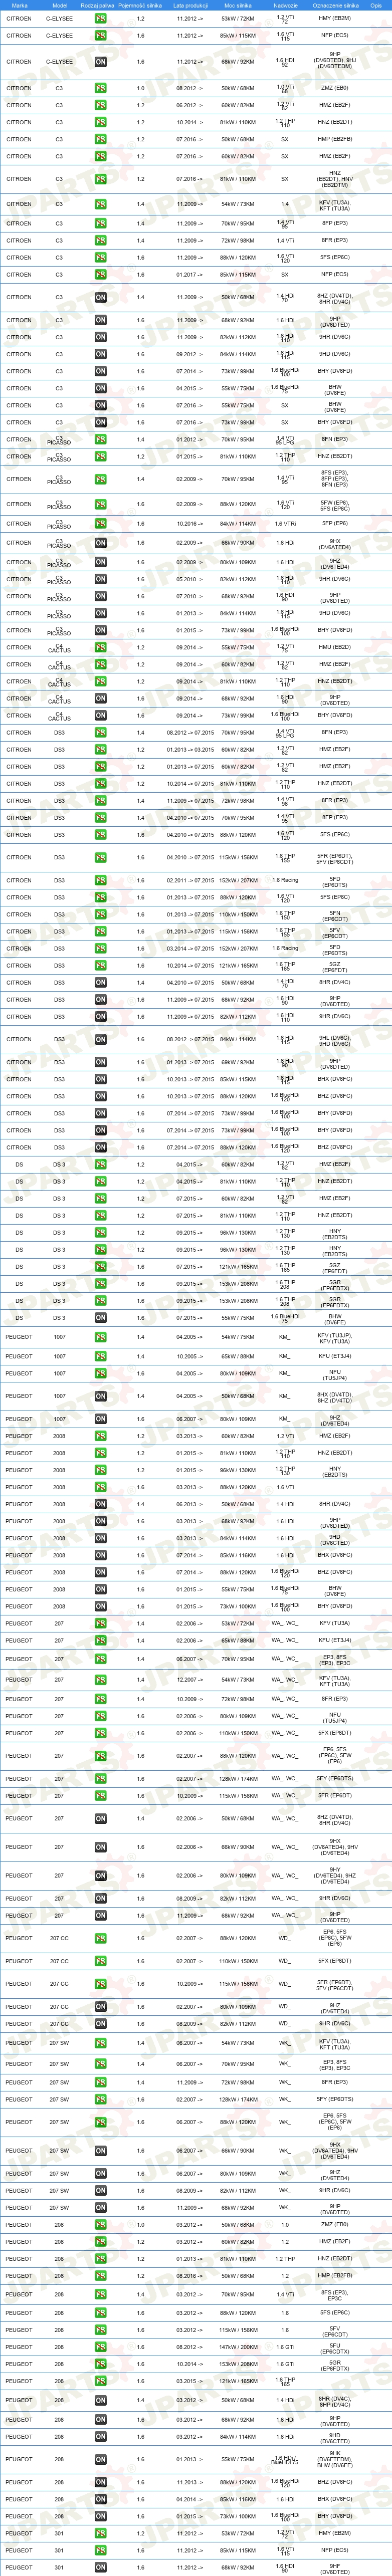The image size is (392, 2576).
Task: Click petrol icon in Citroen DS3 5GZ (EP6FDT) row
Action: pos(100,966)
